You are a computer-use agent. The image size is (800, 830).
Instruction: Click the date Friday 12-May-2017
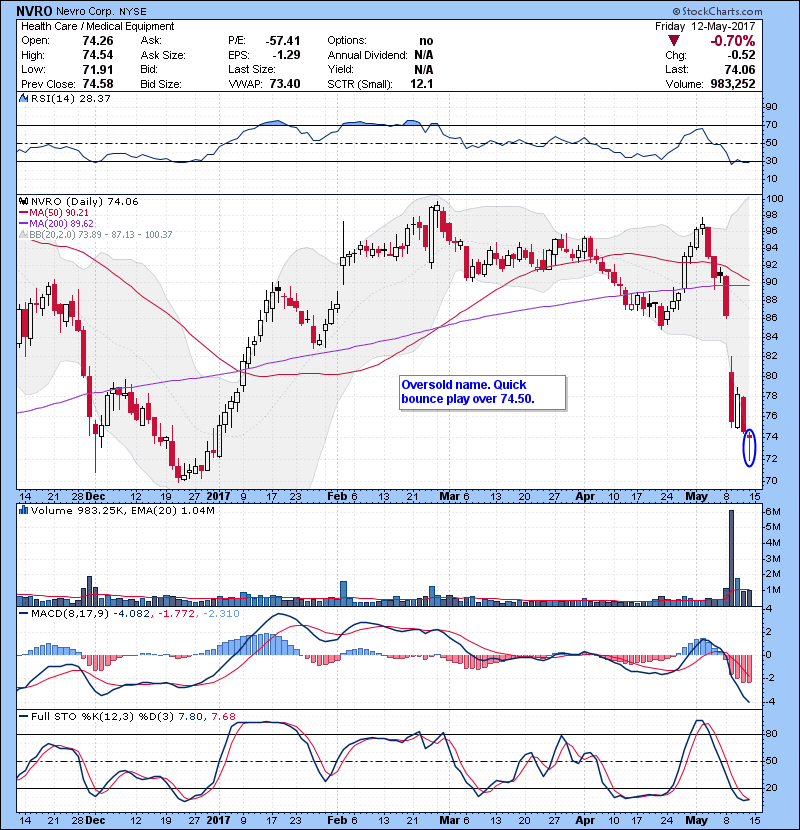[x=705, y=26]
